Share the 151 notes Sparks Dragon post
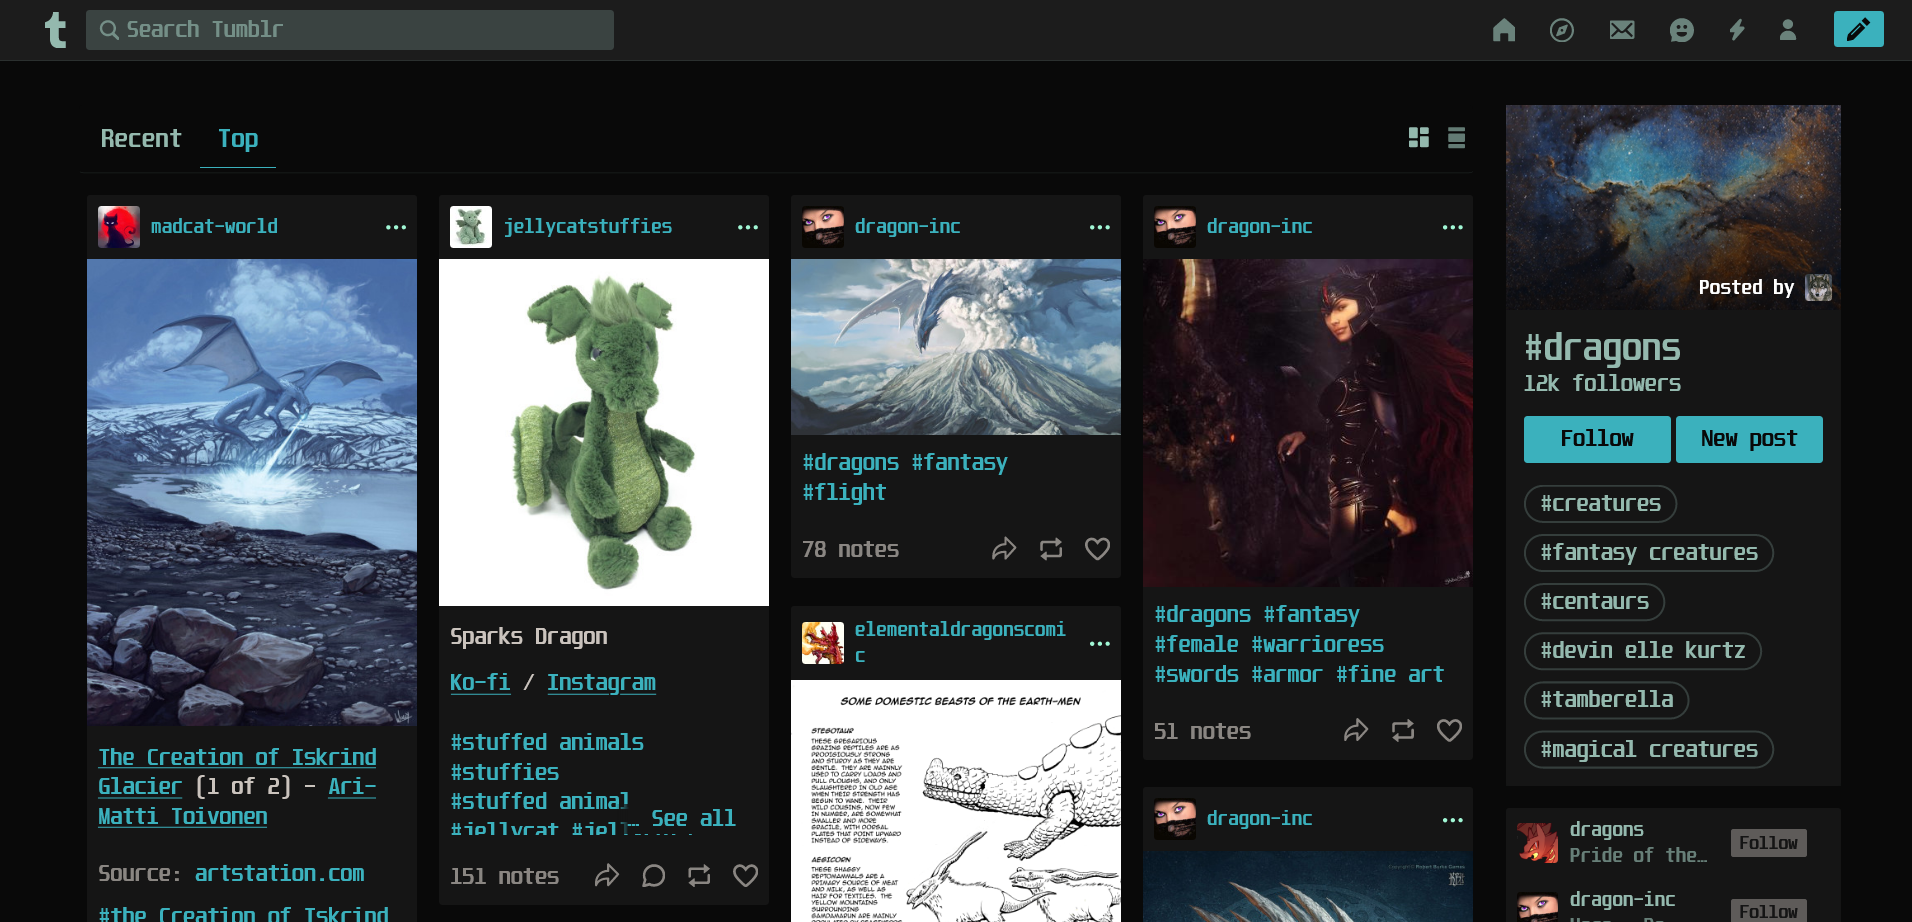Screen dimensions: 1912x922 pyautogui.click(x=607, y=876)
